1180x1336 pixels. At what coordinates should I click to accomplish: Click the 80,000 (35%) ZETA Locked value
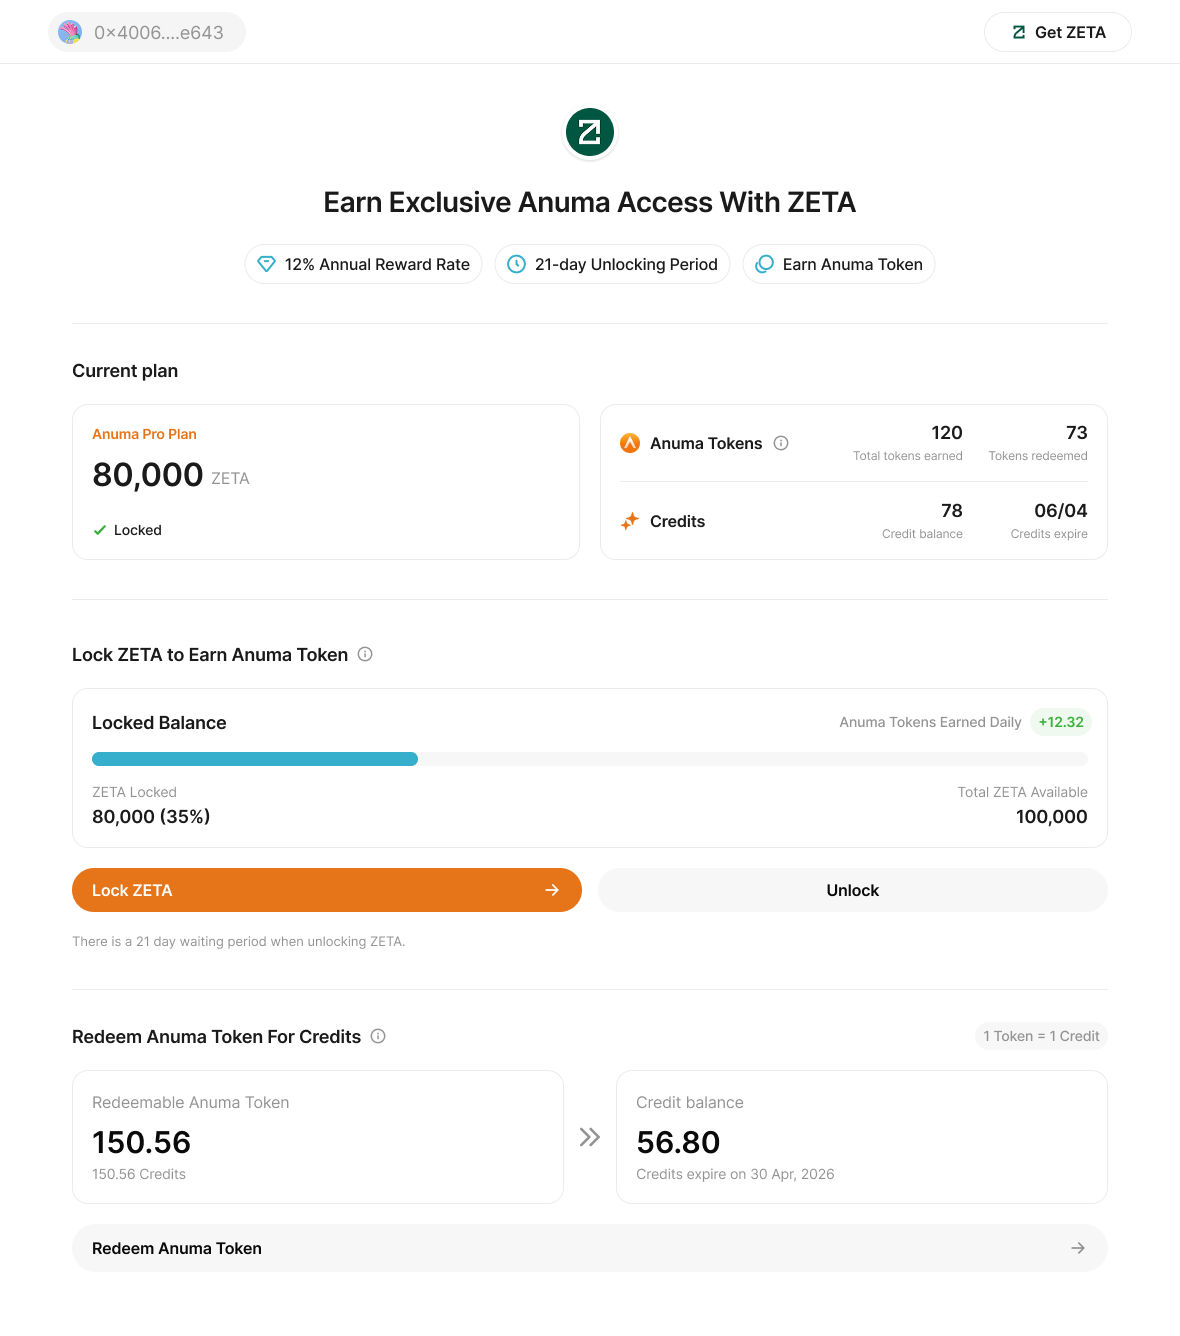click(151, 817)
